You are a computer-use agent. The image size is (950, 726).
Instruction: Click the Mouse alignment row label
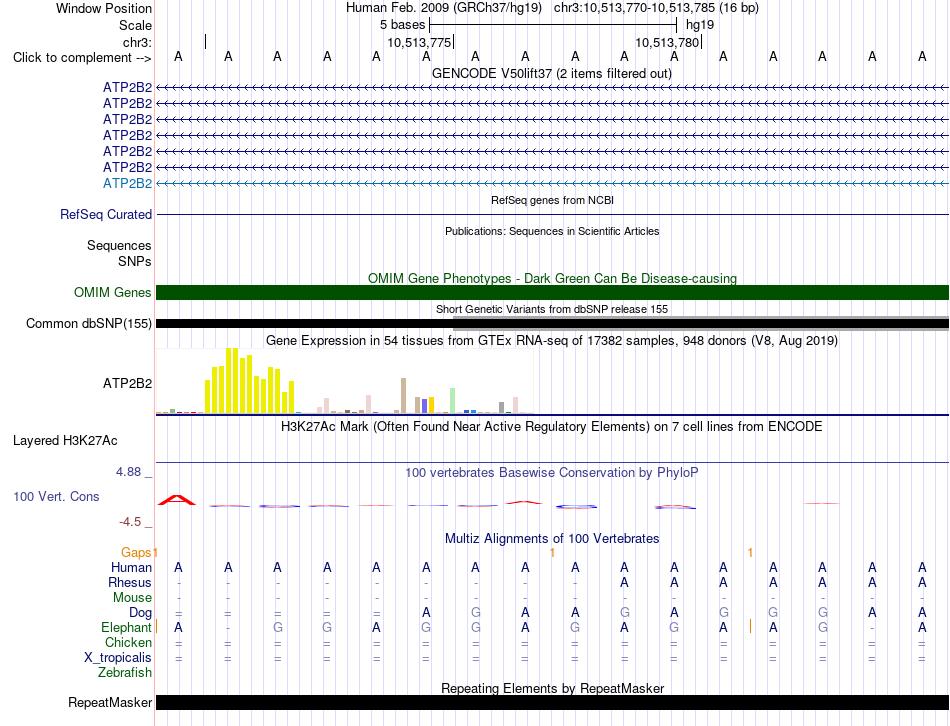point(132,598)
